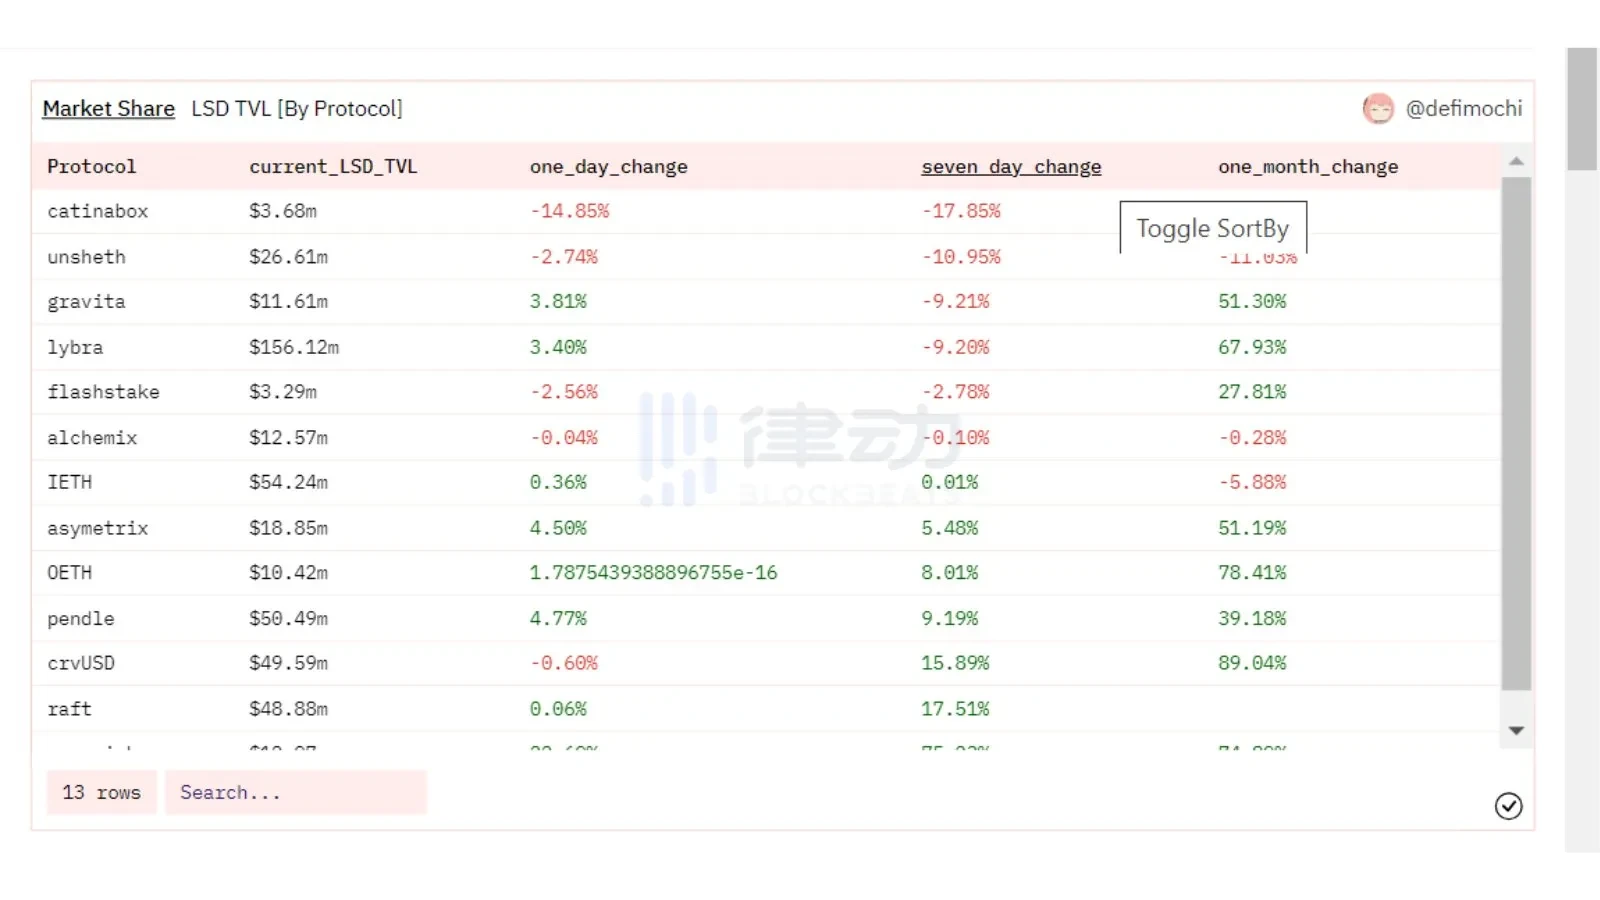Click the crvUSD one-month change 89.04%
Screen dimensions: 1600x900
coord(1252,664)
